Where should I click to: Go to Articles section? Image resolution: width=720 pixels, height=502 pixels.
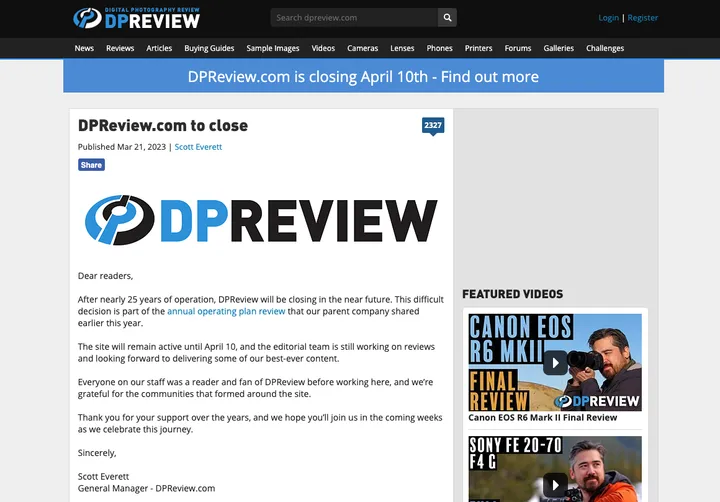159,48
